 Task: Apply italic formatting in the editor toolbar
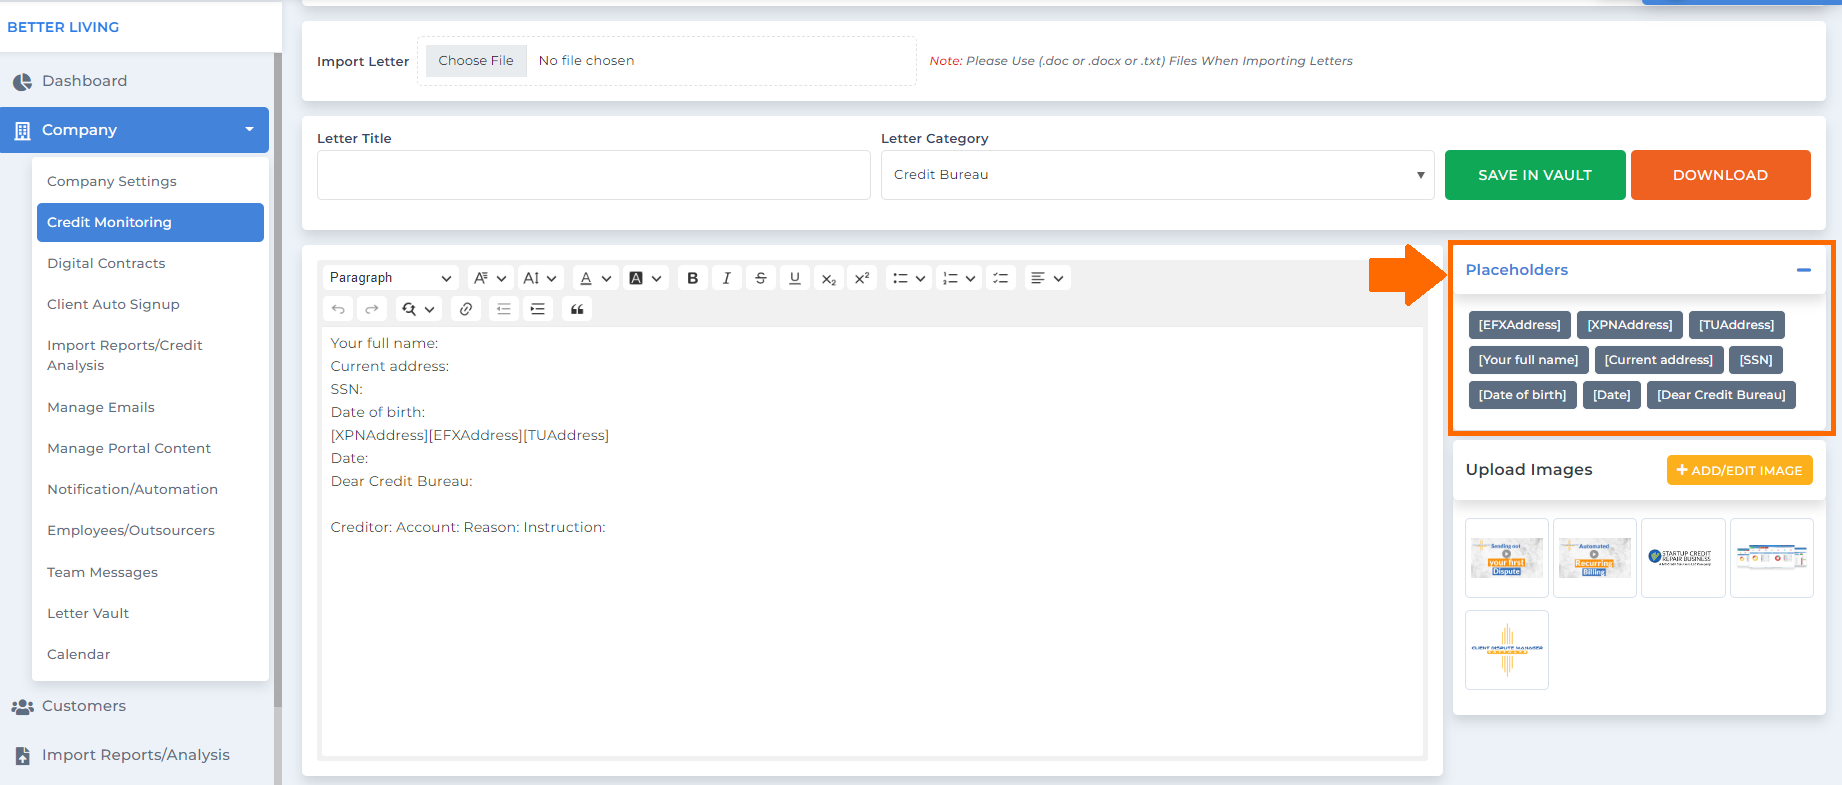[727, 278]
